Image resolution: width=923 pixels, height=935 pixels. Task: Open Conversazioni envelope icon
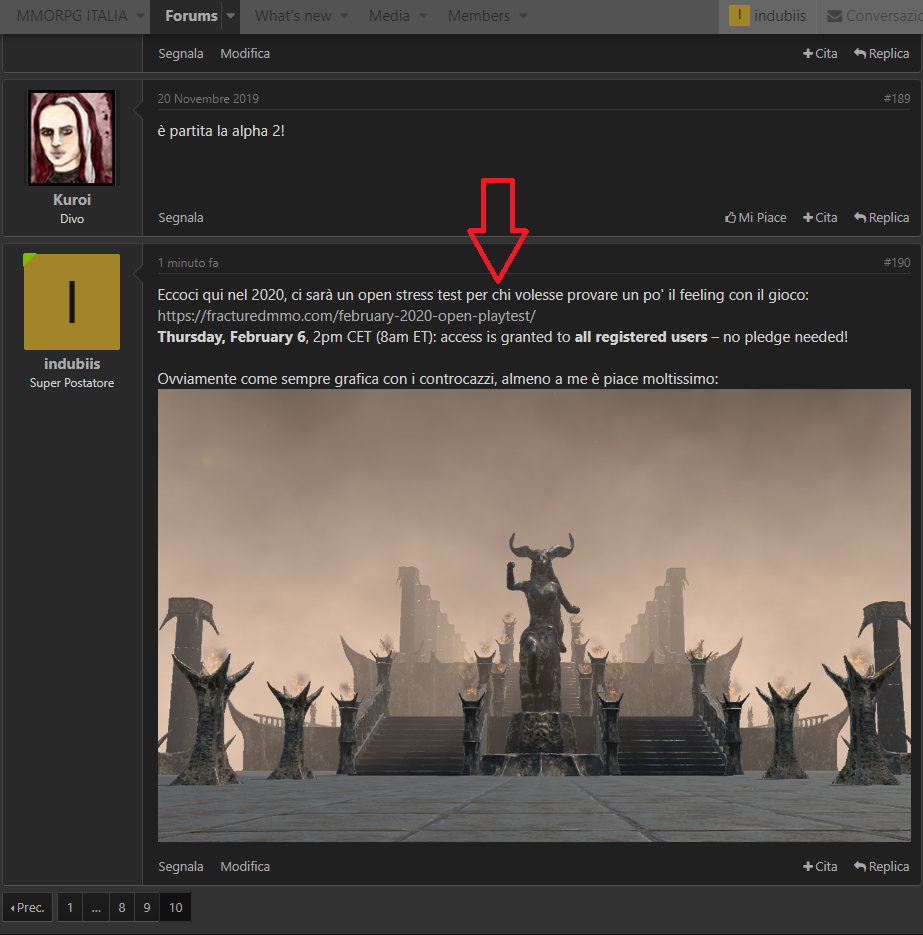click(835, 16)
